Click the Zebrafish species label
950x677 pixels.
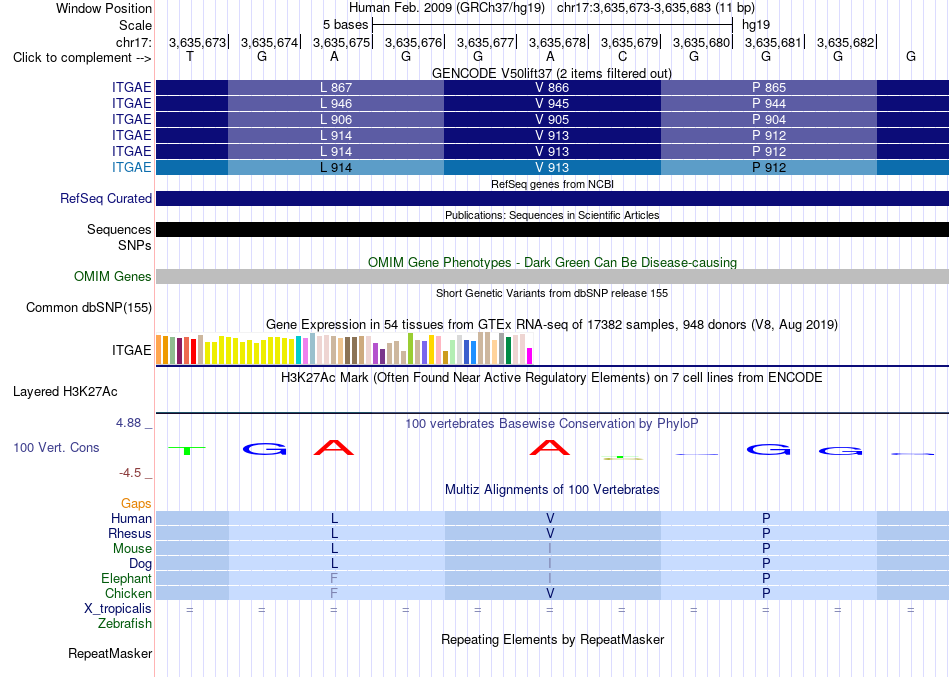(125, 623)
